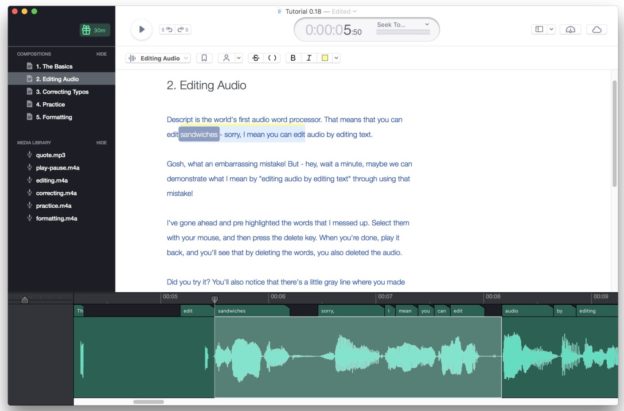624x411 pixels.
Task: Click the timeline home icon
Action: point(25,300)
